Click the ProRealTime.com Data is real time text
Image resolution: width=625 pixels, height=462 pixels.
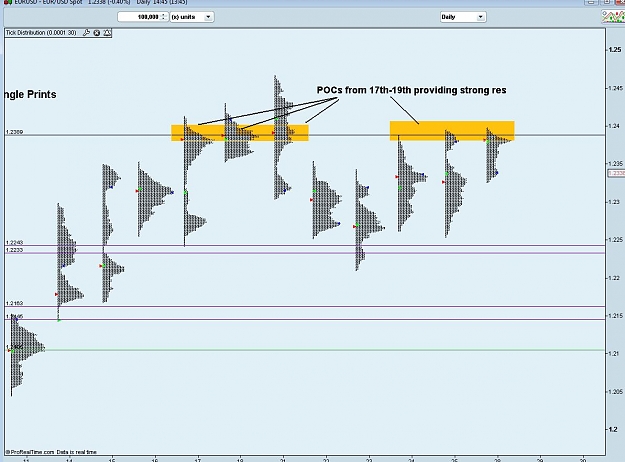(x=51, y=452)
